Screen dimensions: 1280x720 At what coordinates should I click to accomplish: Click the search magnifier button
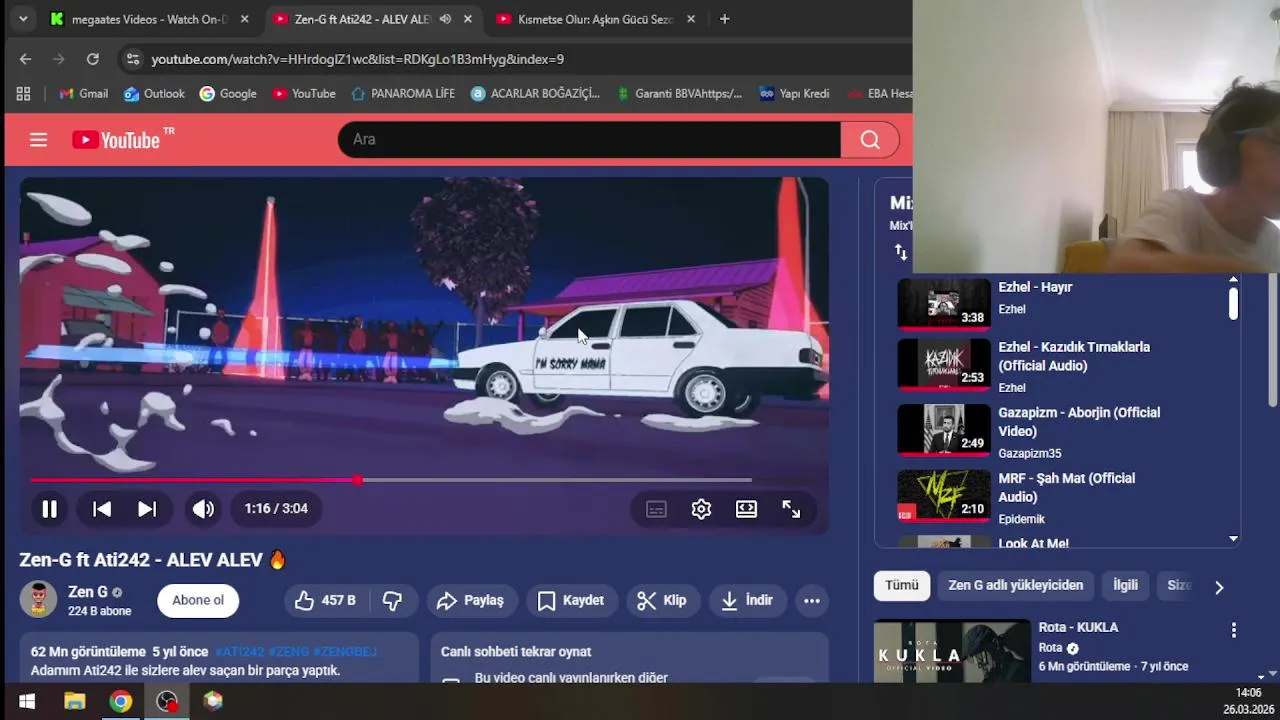pos(870,140)
